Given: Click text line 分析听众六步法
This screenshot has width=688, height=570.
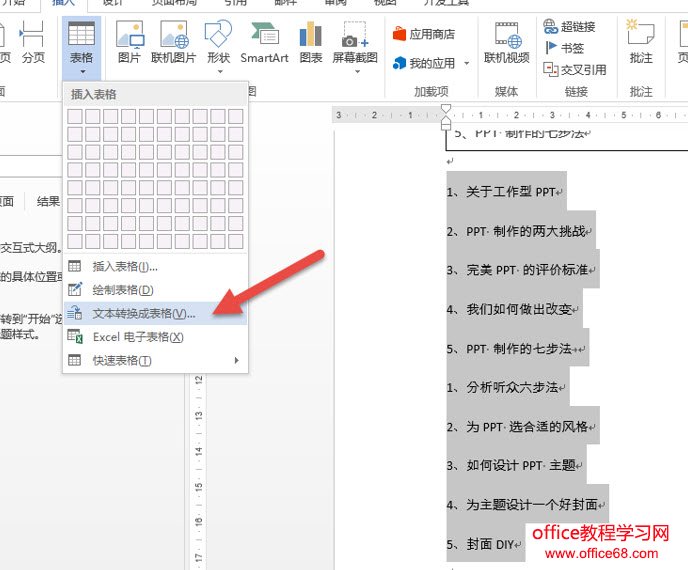Looking at the screenshot, I should 512,387.
